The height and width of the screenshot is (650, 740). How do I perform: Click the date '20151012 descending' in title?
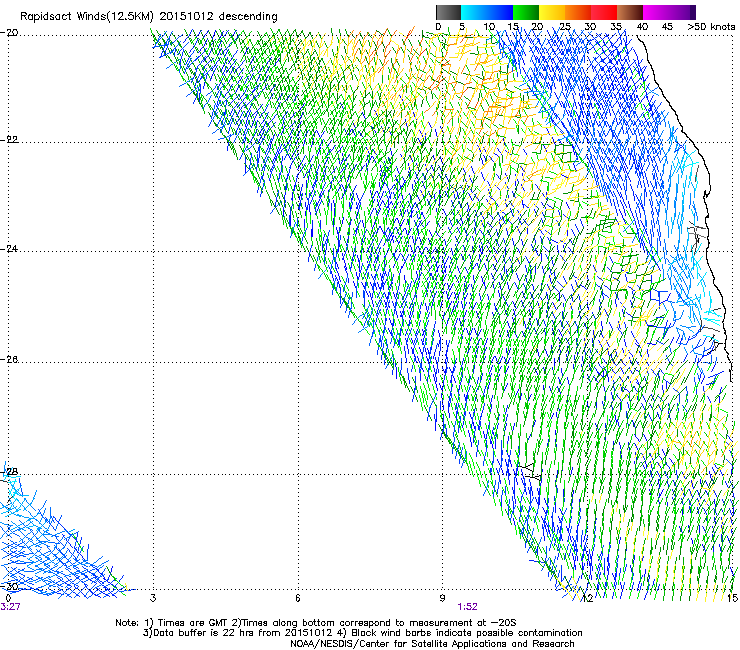tap(218, 17)
